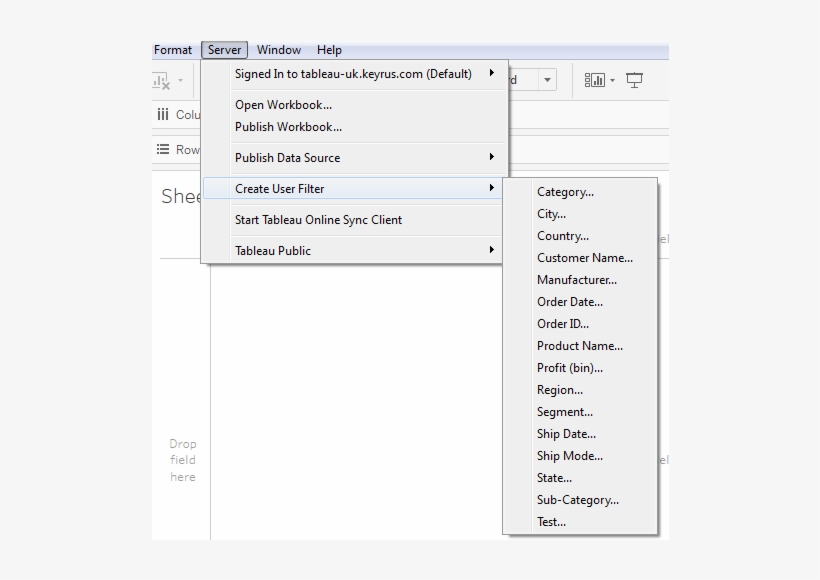The width and height of the screenshot is (820, 580).
Task: Click the Rows shelf icon
Action: click(163, 150)
